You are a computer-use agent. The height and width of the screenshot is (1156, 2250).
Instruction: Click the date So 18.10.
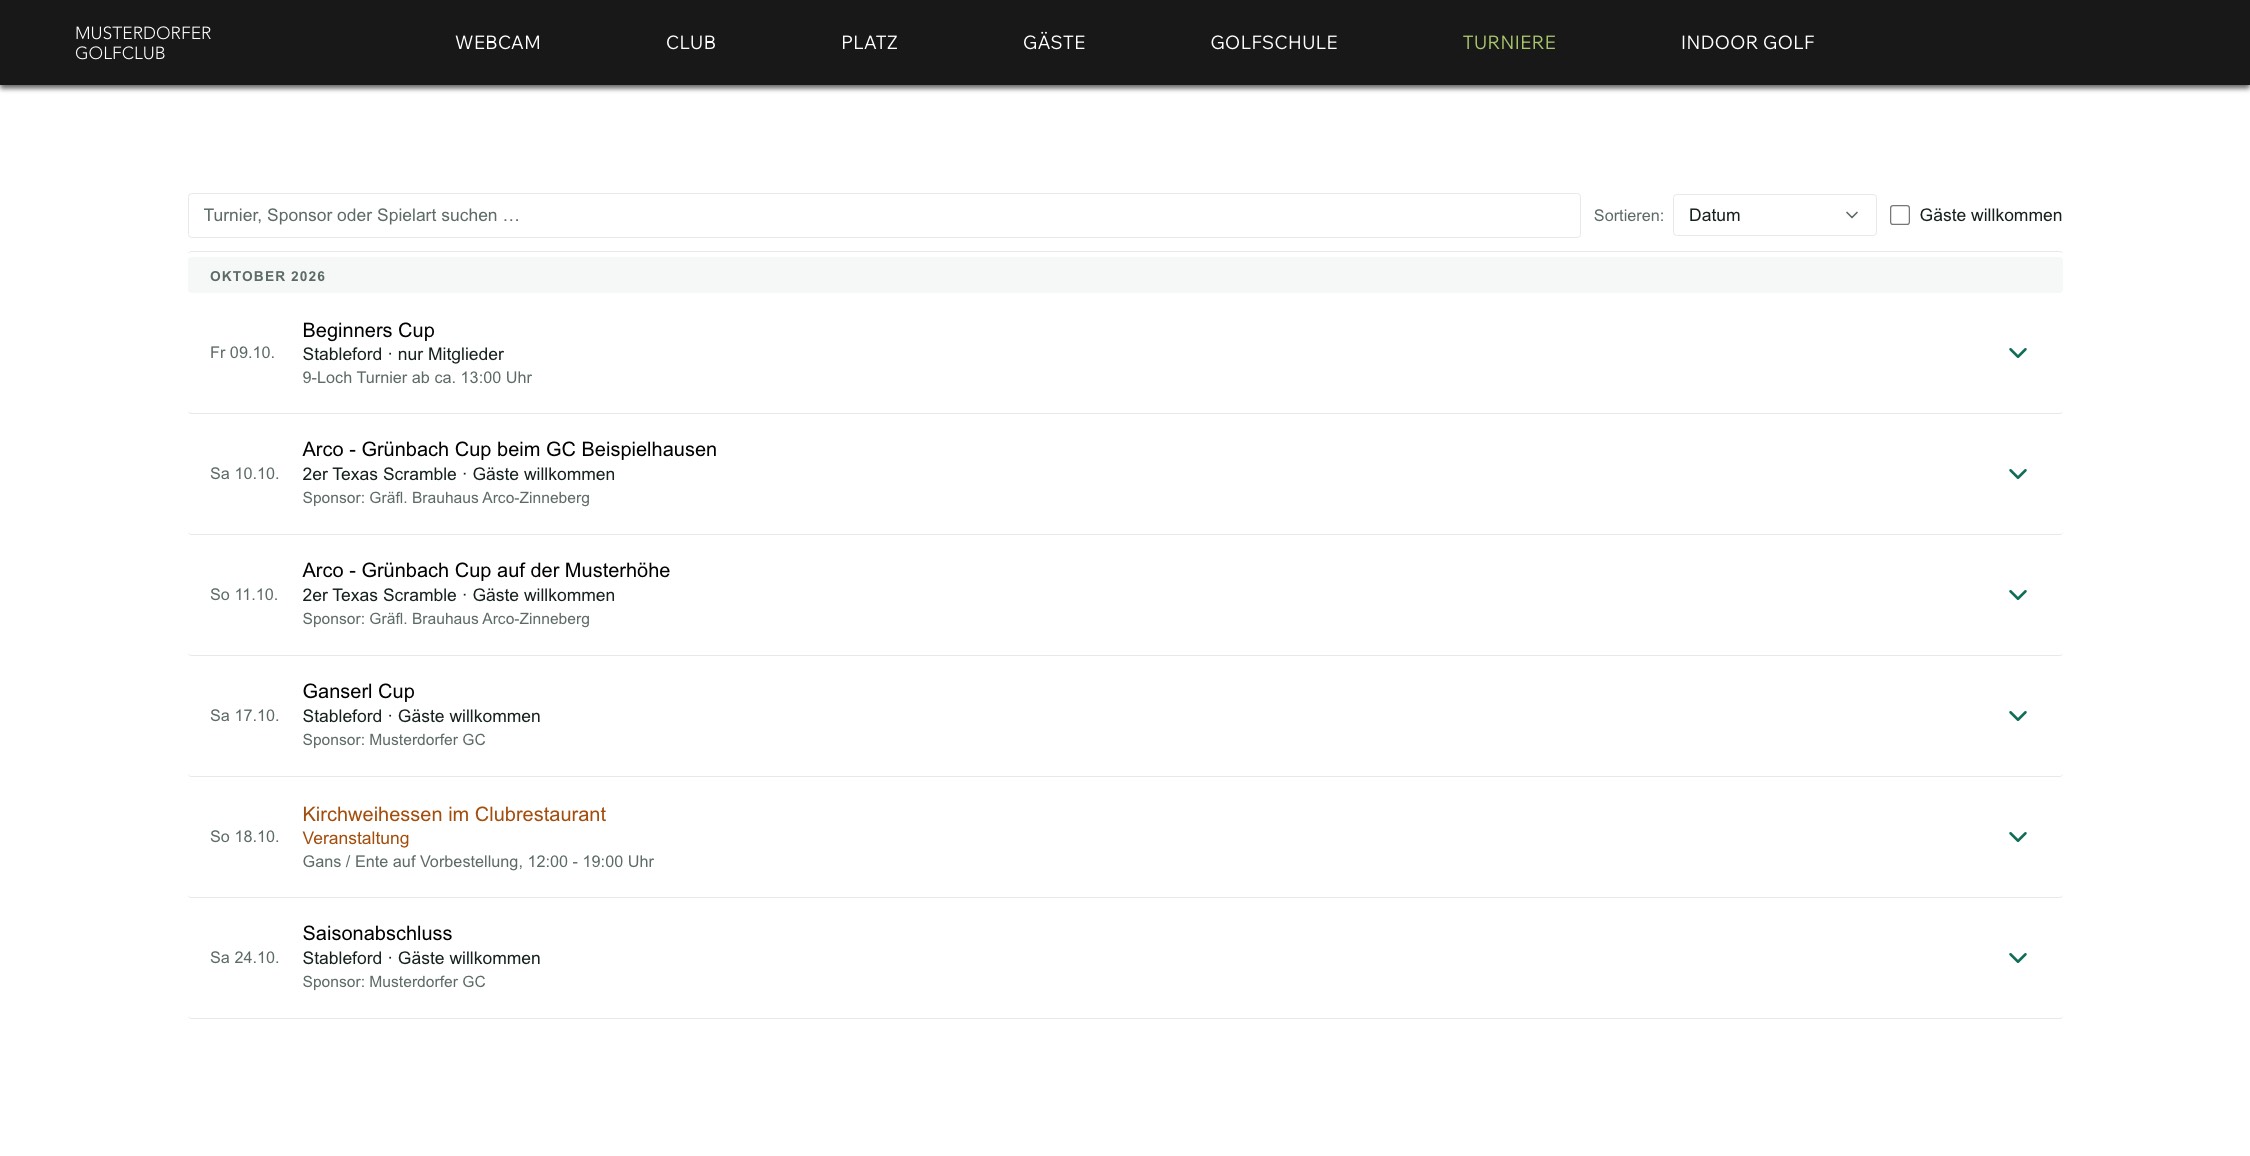(244, 836)
